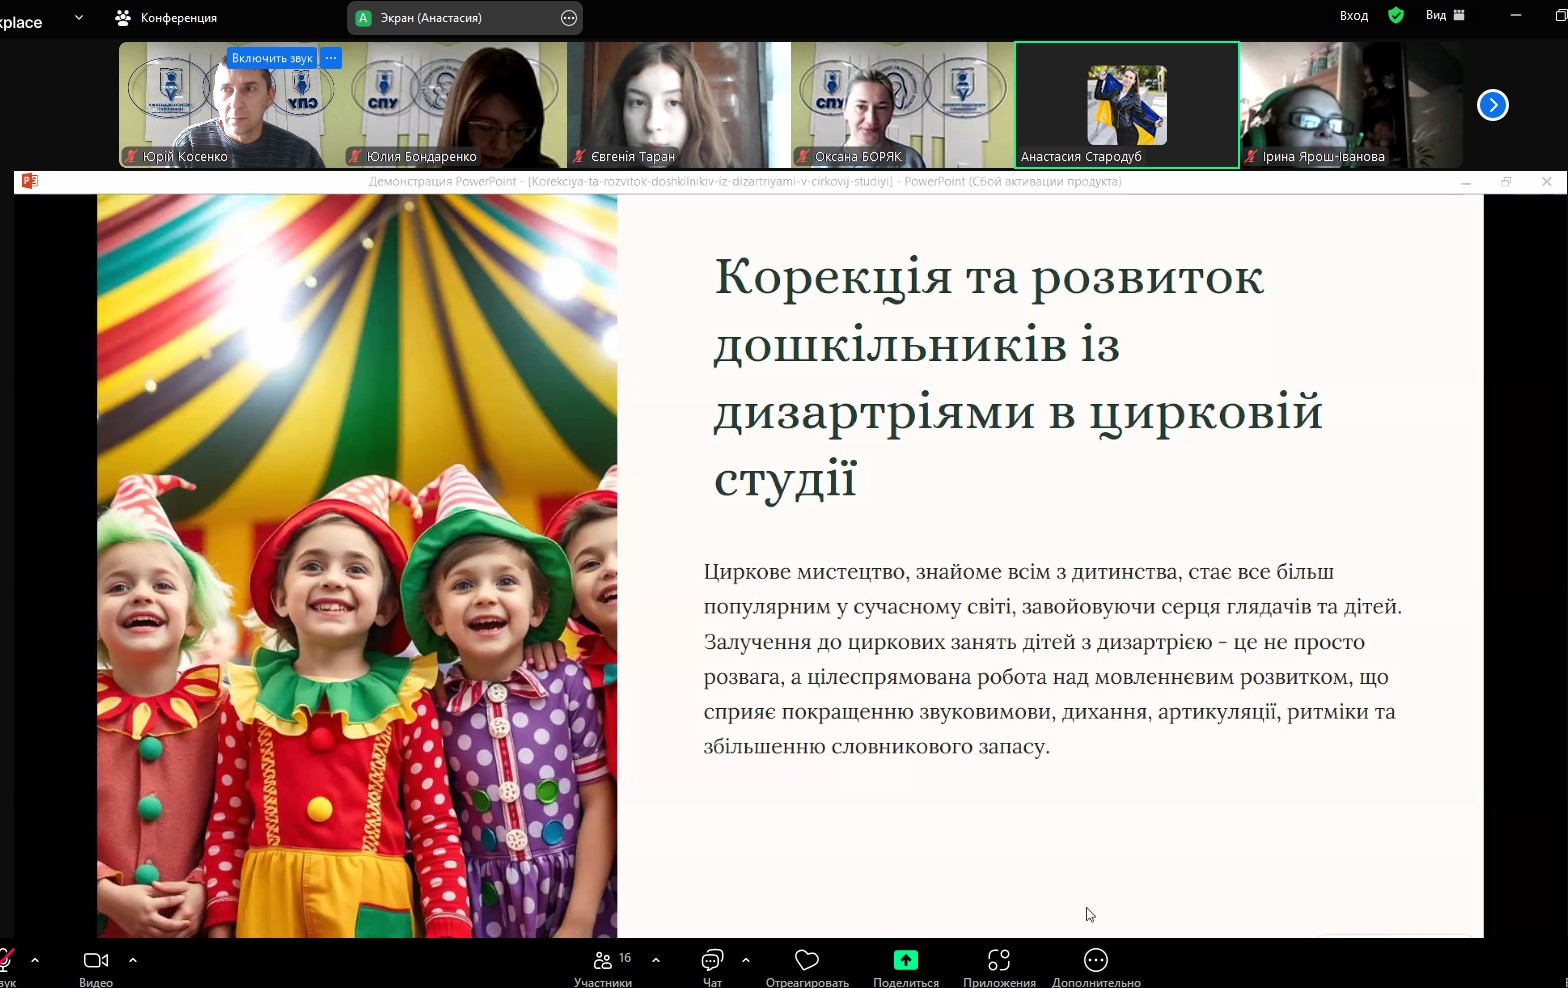Screen dimensions: 1568x988
Task: Click the green encryption shield icon
Action: coord(1396,15)
